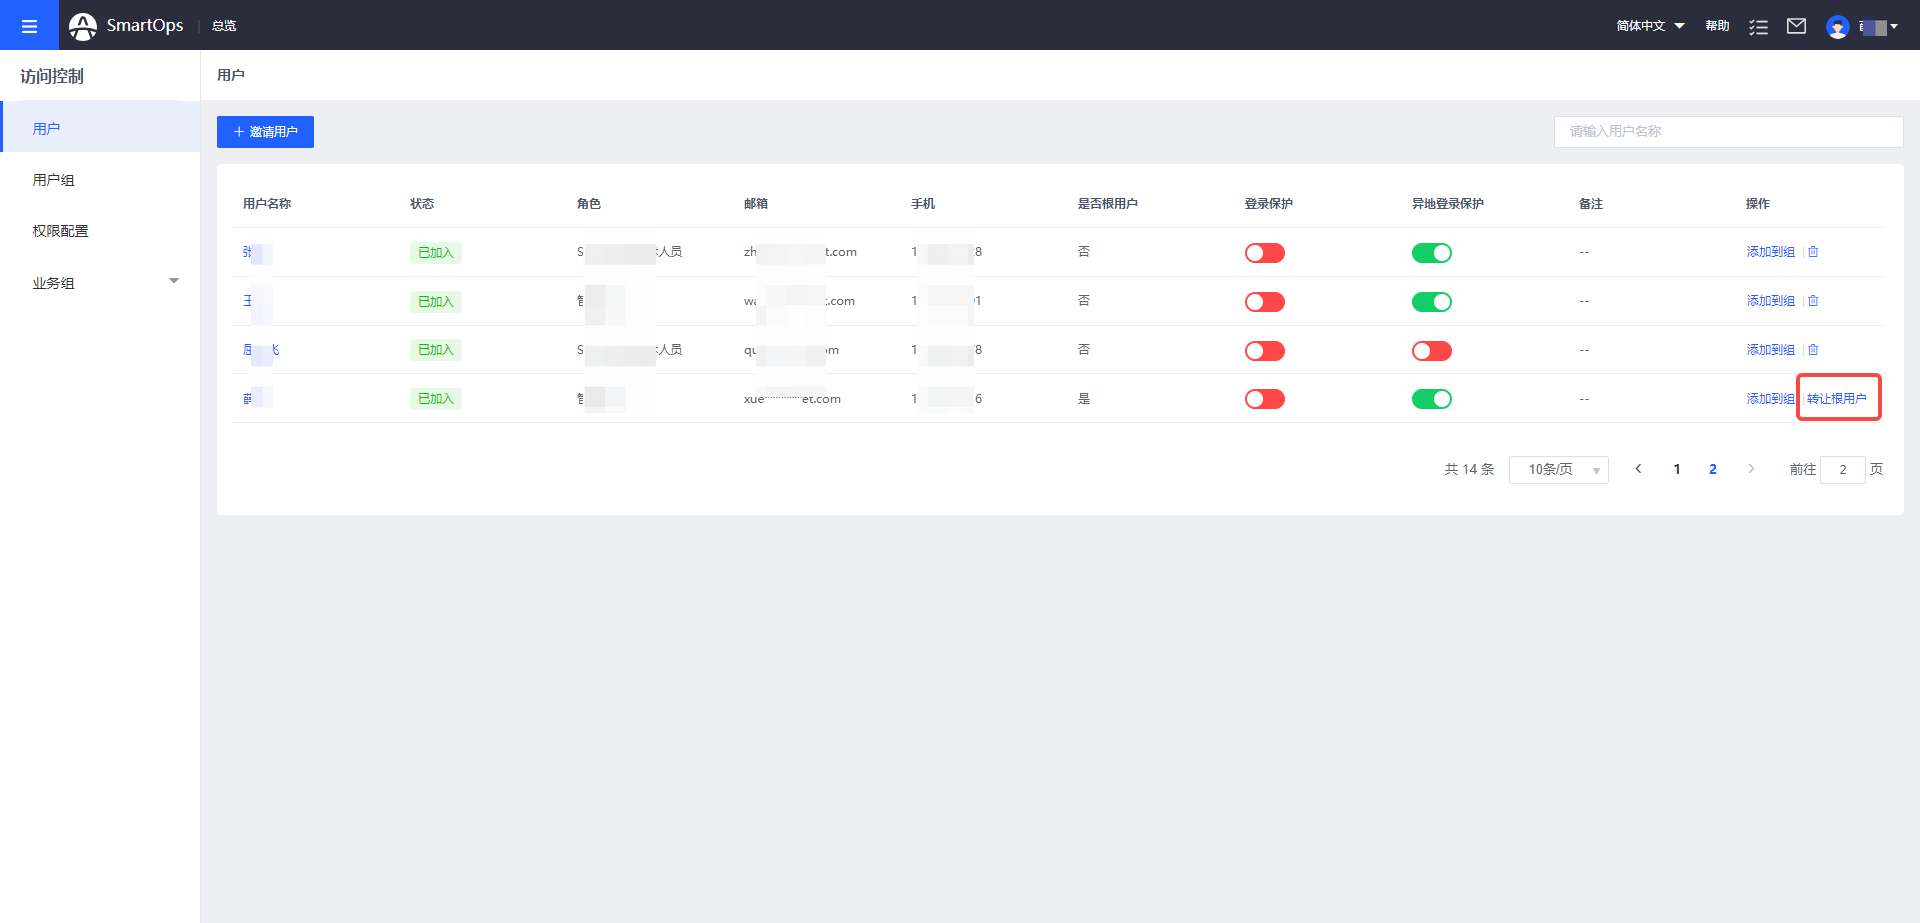Click the SmartOps logo icon
This screenshot has height=923, width=1920.
pyautogui.click(x=83, y=26)
